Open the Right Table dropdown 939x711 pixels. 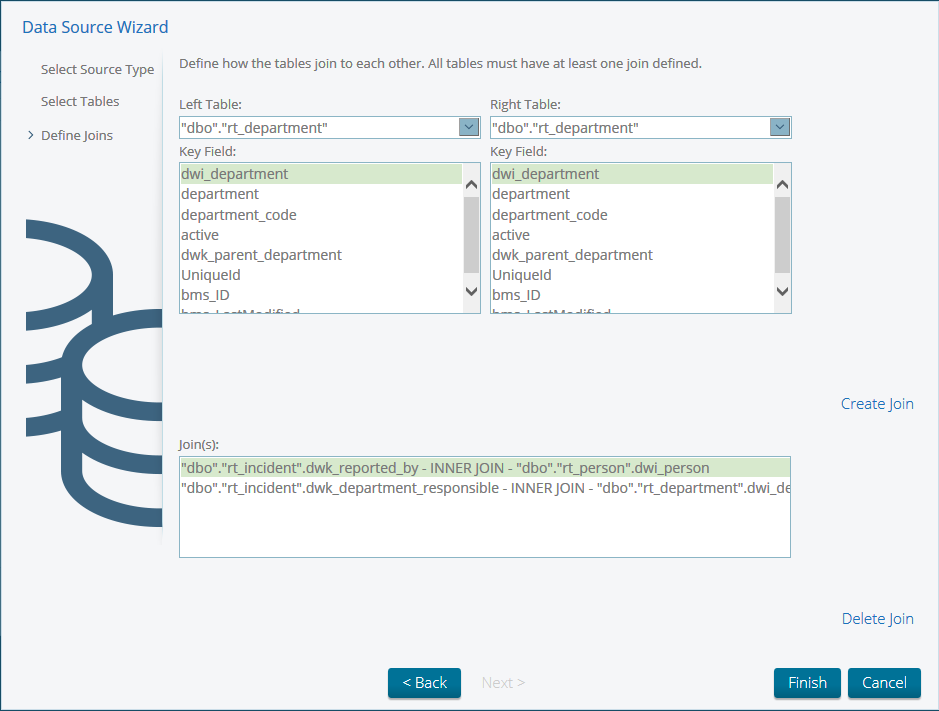pyautogui.click(x=779, y=127)
